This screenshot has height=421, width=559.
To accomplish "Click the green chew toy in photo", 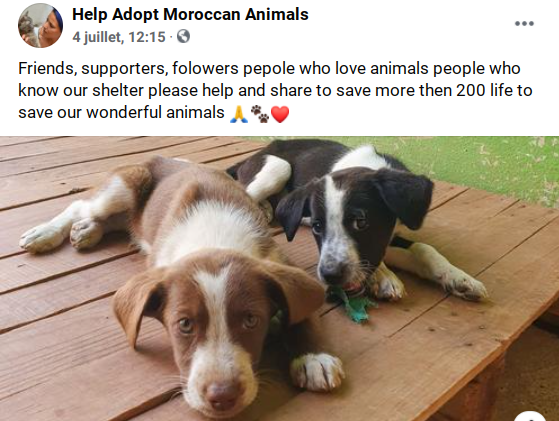I will click(x=351, y=303).
